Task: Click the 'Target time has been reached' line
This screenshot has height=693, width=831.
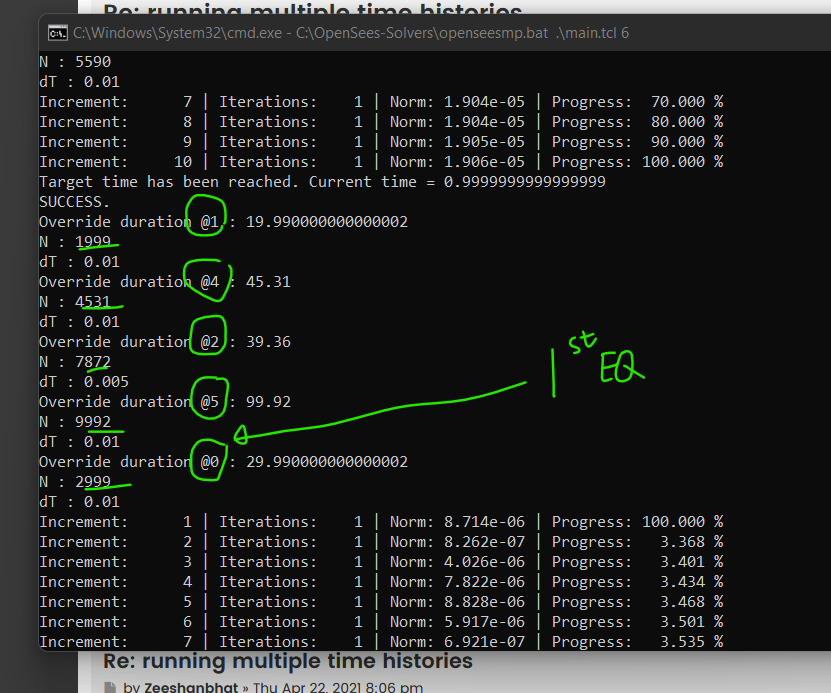Action: pos(322,182)
